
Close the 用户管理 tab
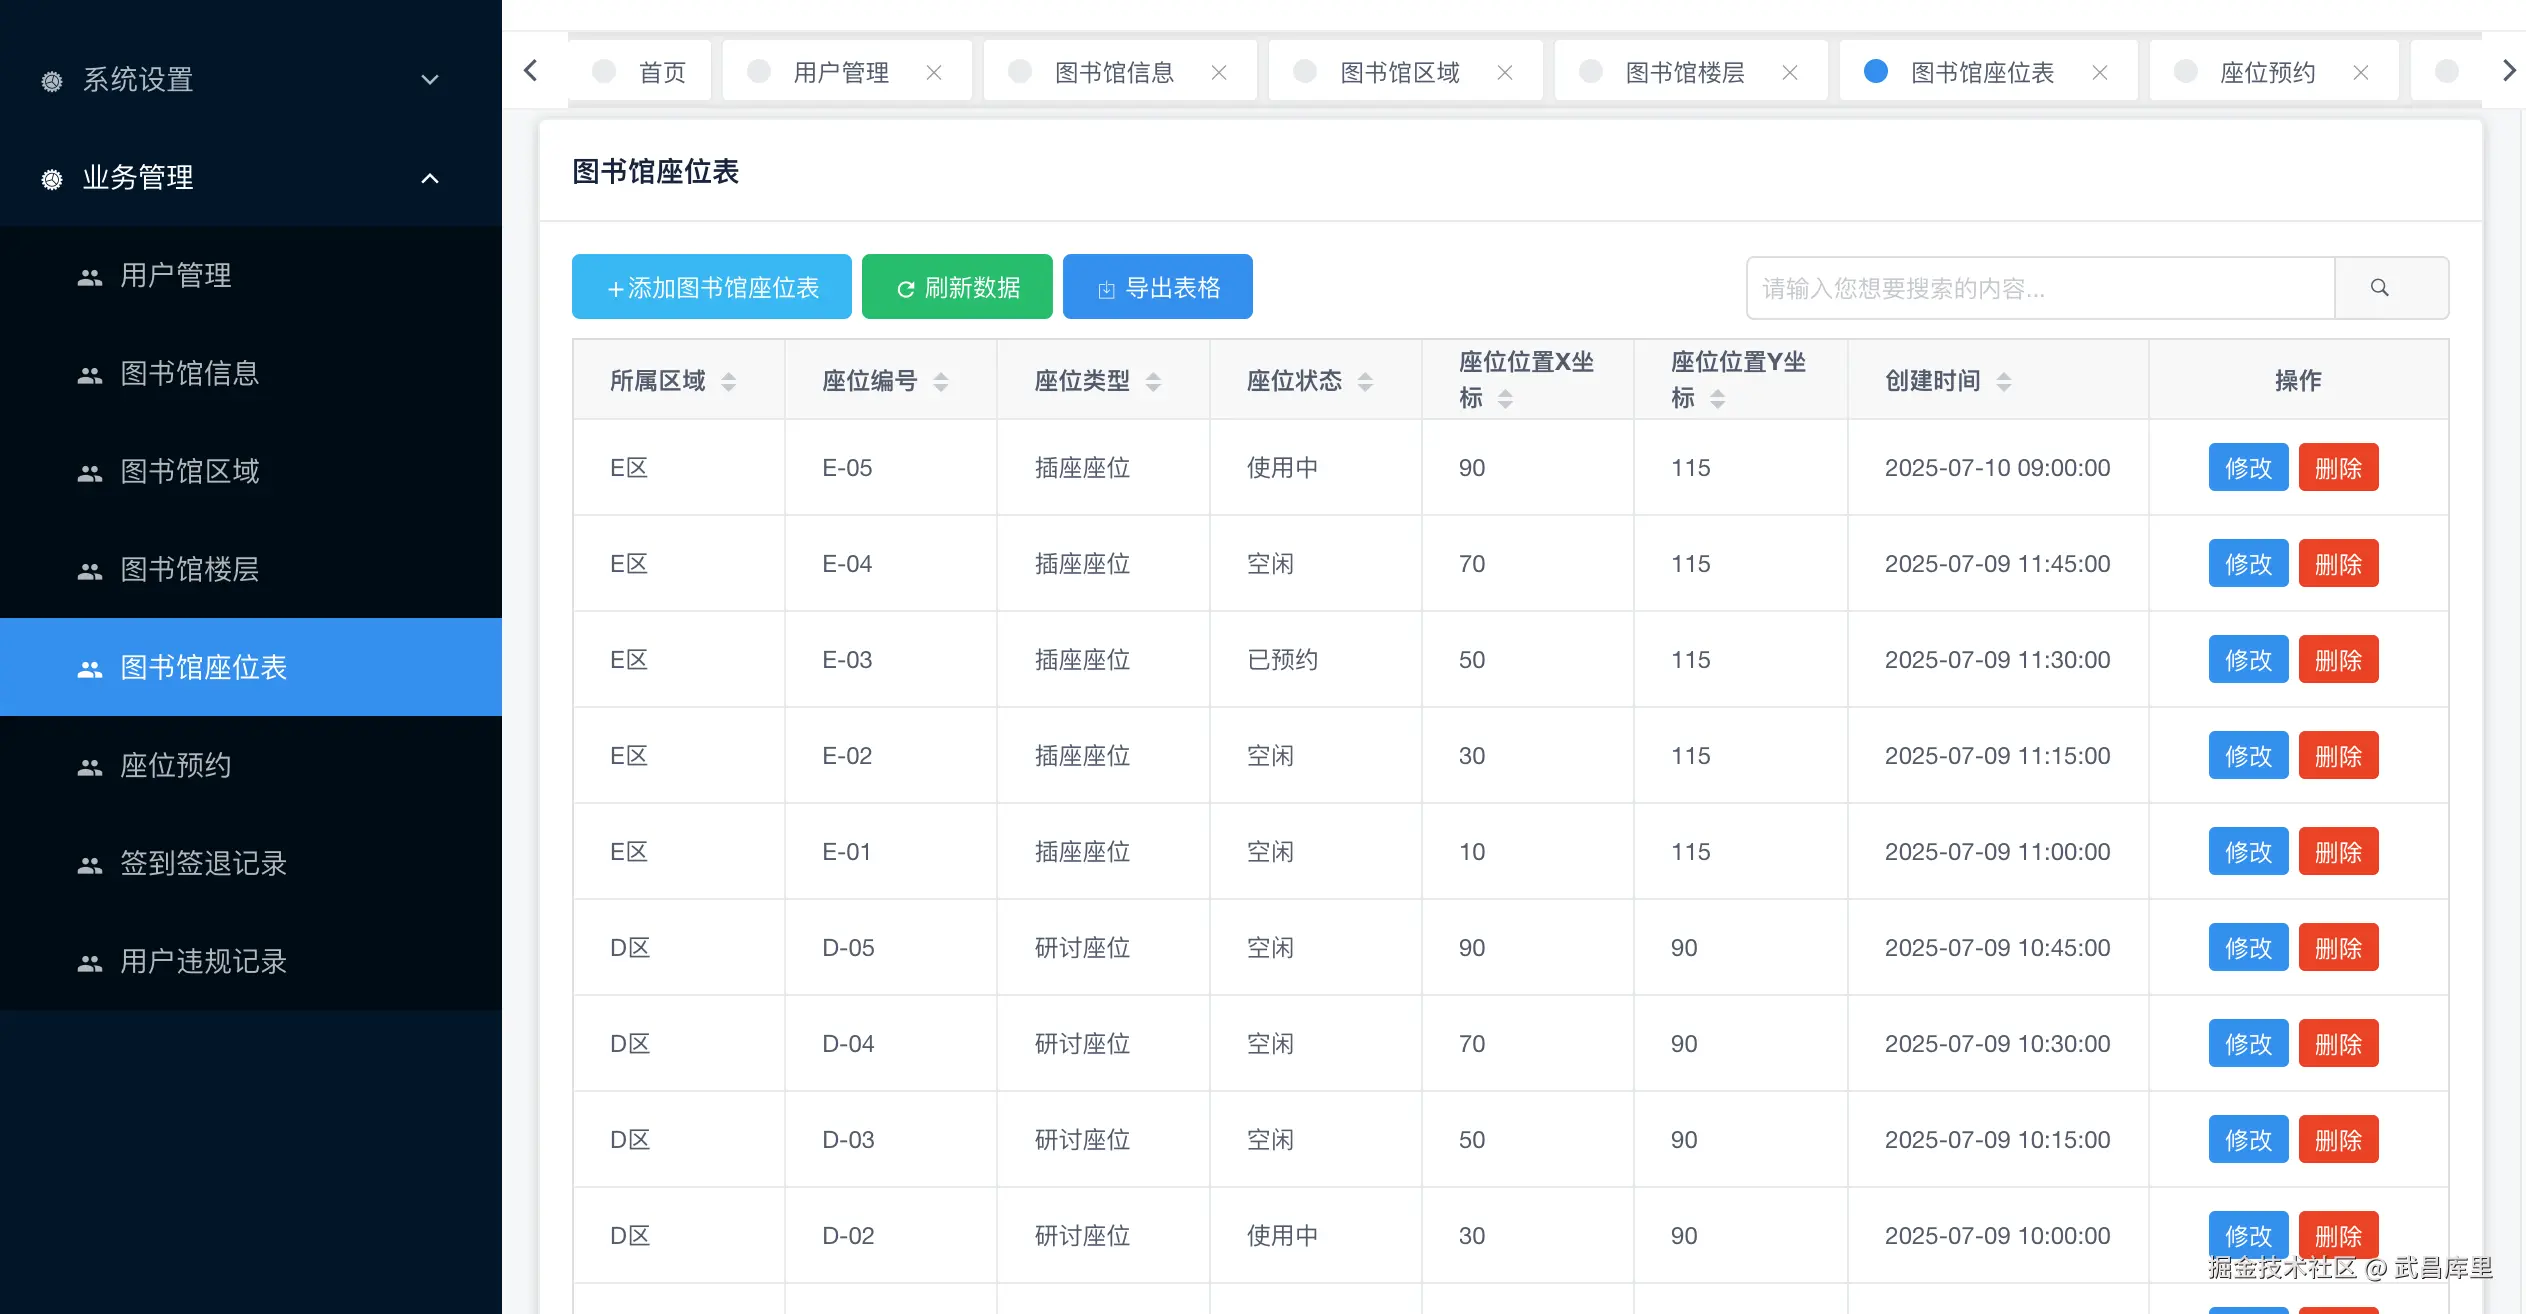(934, 73)
